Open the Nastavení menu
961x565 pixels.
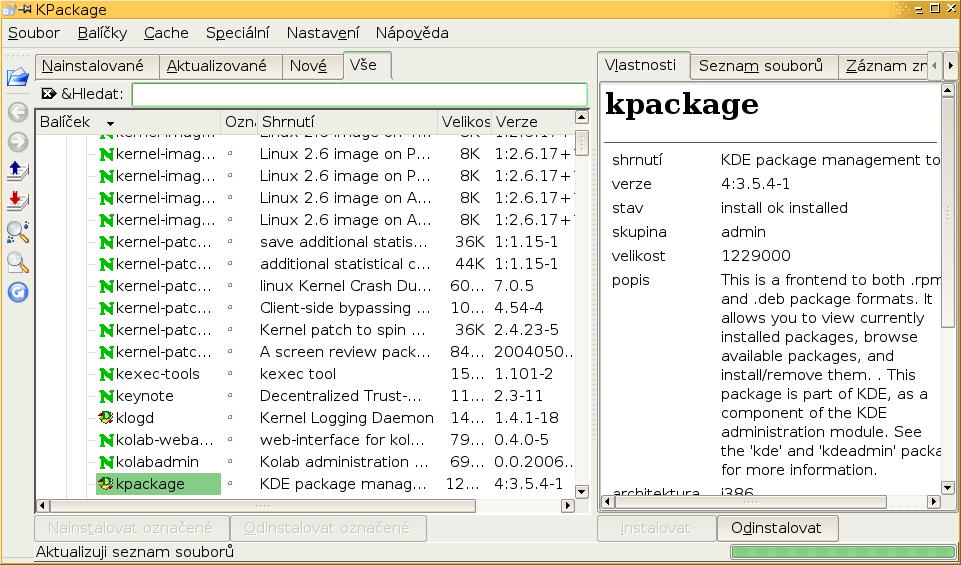coord(323,33)
